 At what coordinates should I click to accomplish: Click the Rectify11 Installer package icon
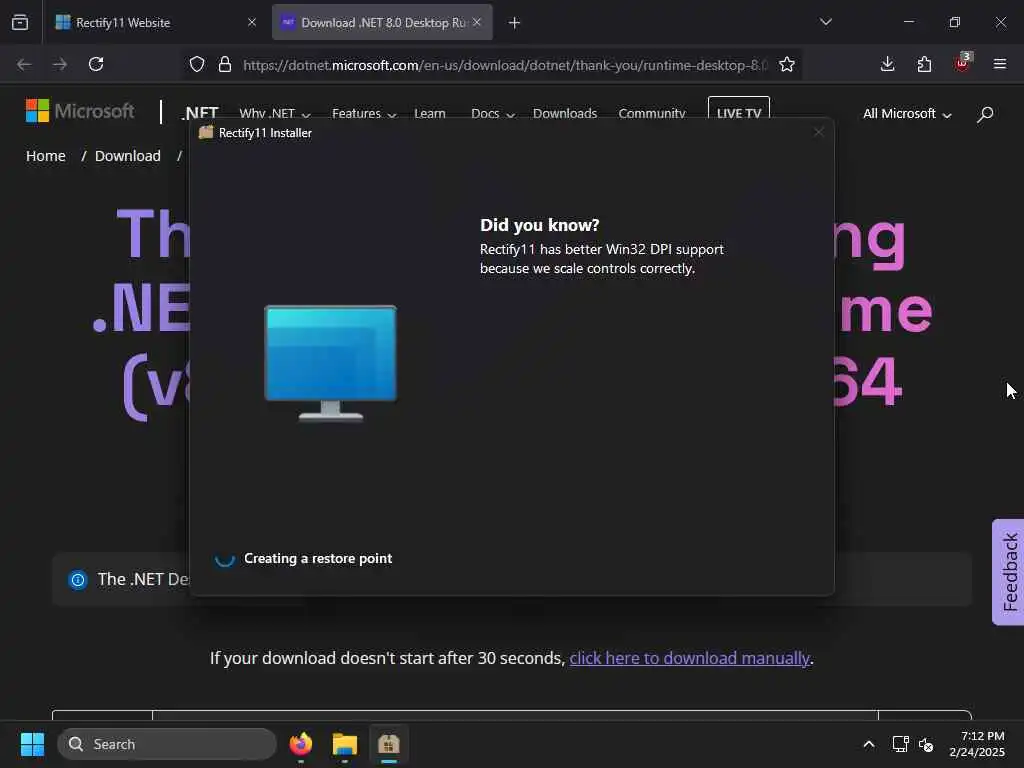(206, 133)
